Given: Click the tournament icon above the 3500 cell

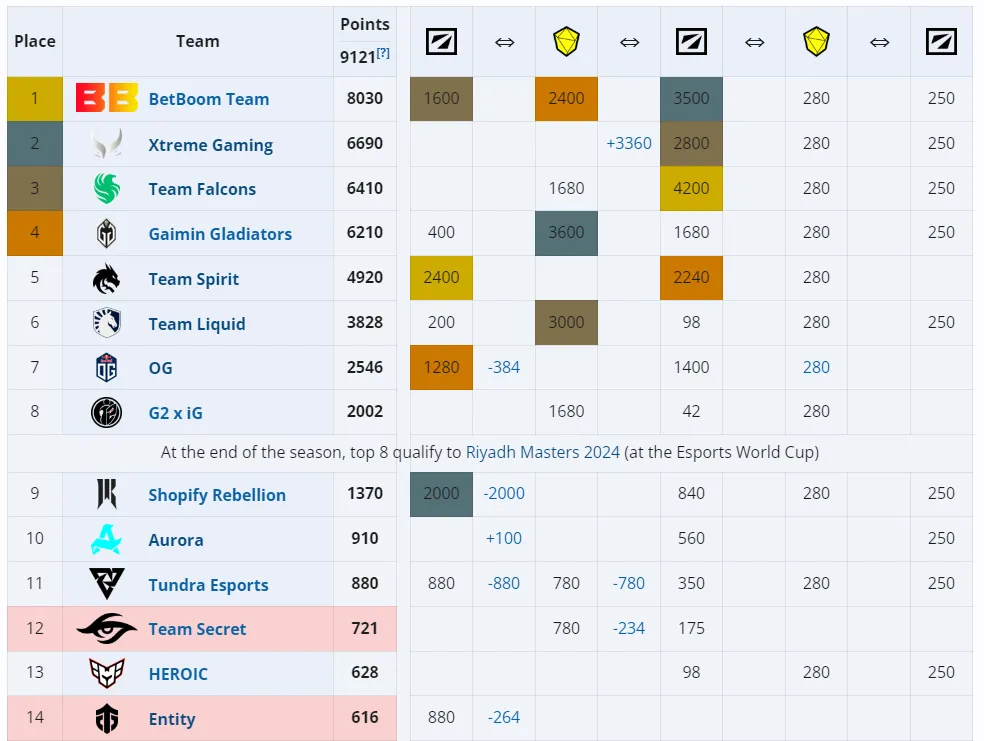Looking at the screenshot, I should 691,42.
